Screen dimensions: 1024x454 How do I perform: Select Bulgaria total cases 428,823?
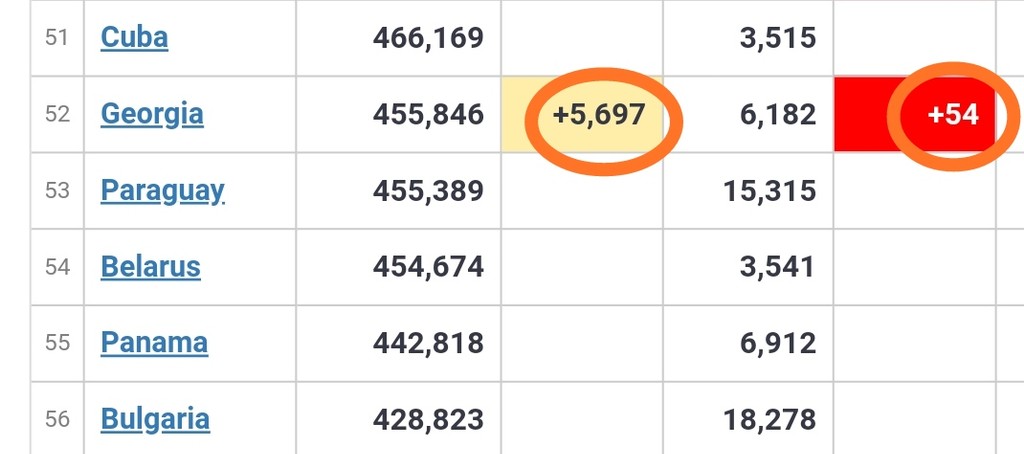click(x=428, y=419)
